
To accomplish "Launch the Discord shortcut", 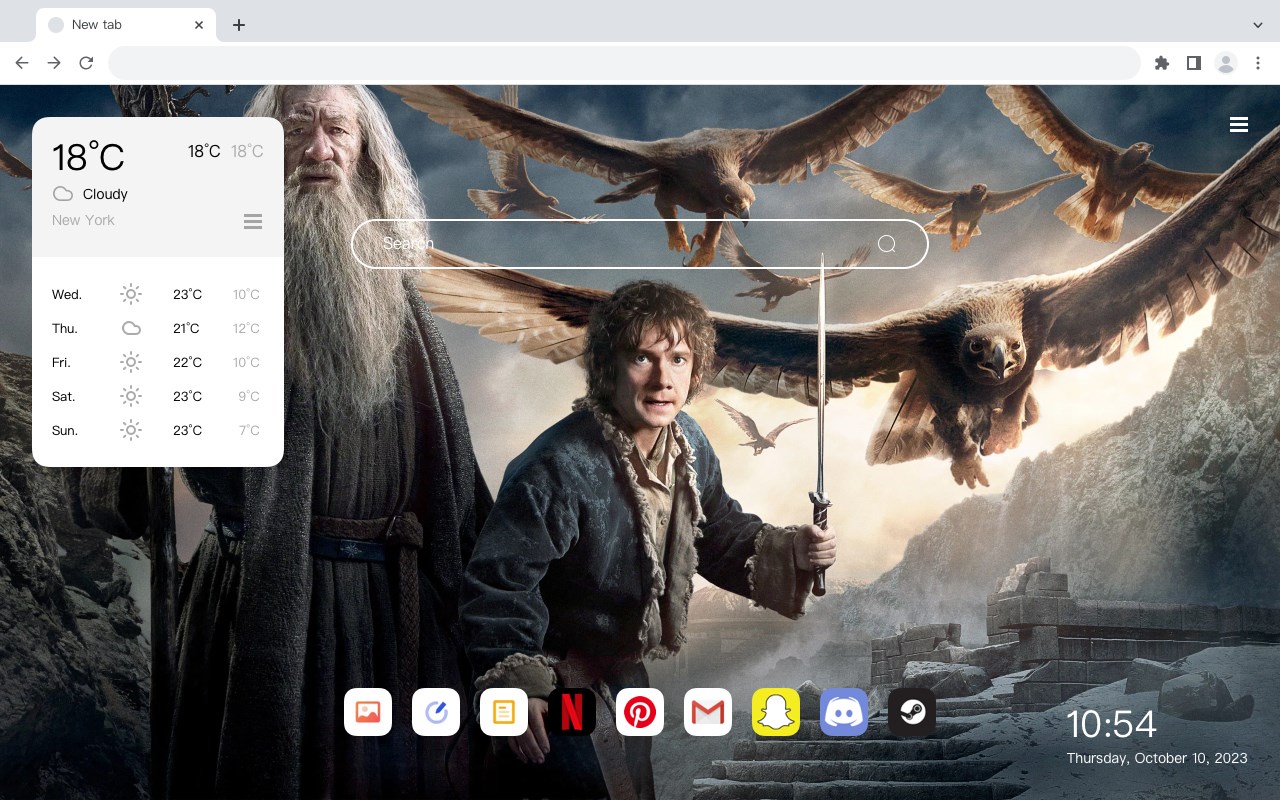I will tap(844, 712).
